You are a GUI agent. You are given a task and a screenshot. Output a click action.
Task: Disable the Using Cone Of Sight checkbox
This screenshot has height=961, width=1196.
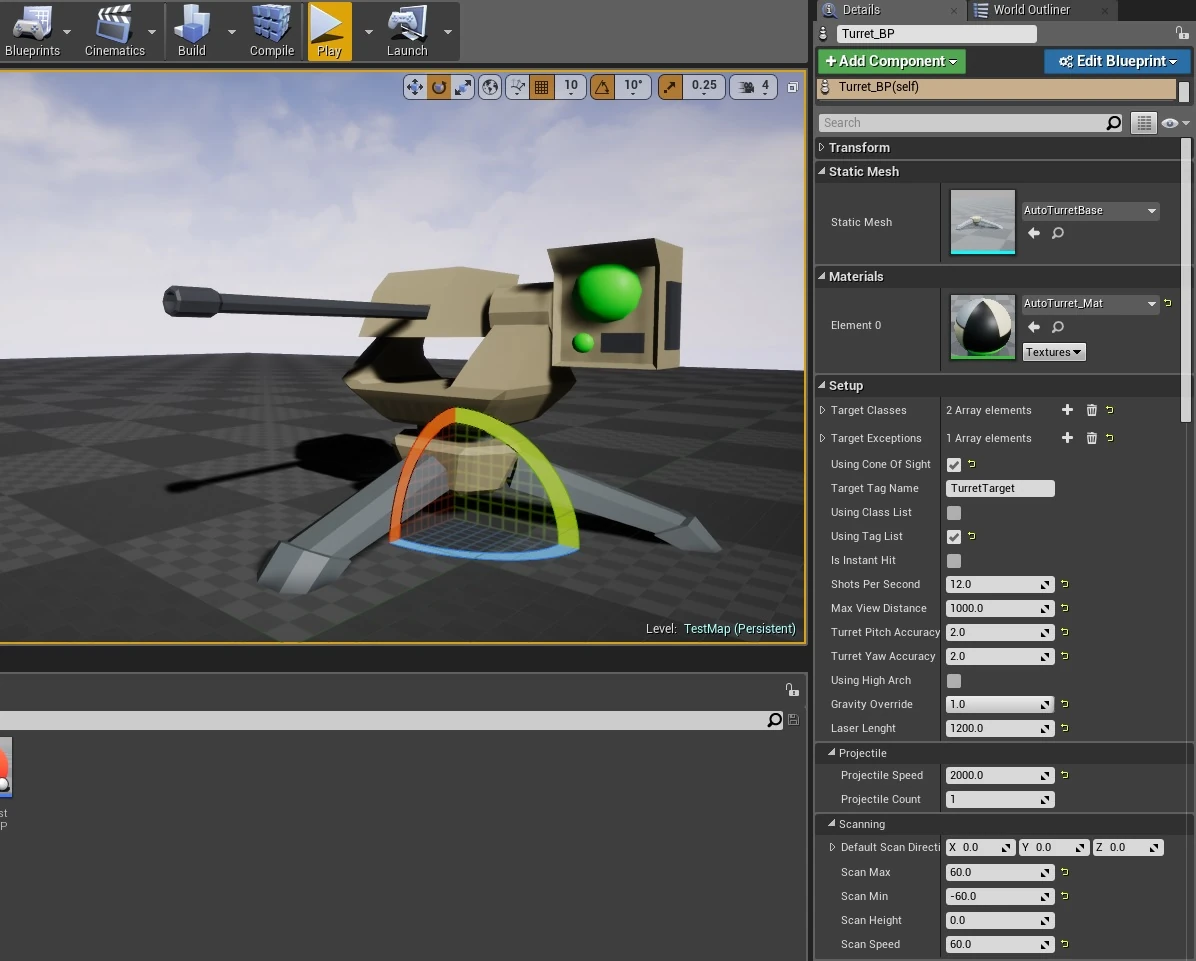(x=953, y=464)
